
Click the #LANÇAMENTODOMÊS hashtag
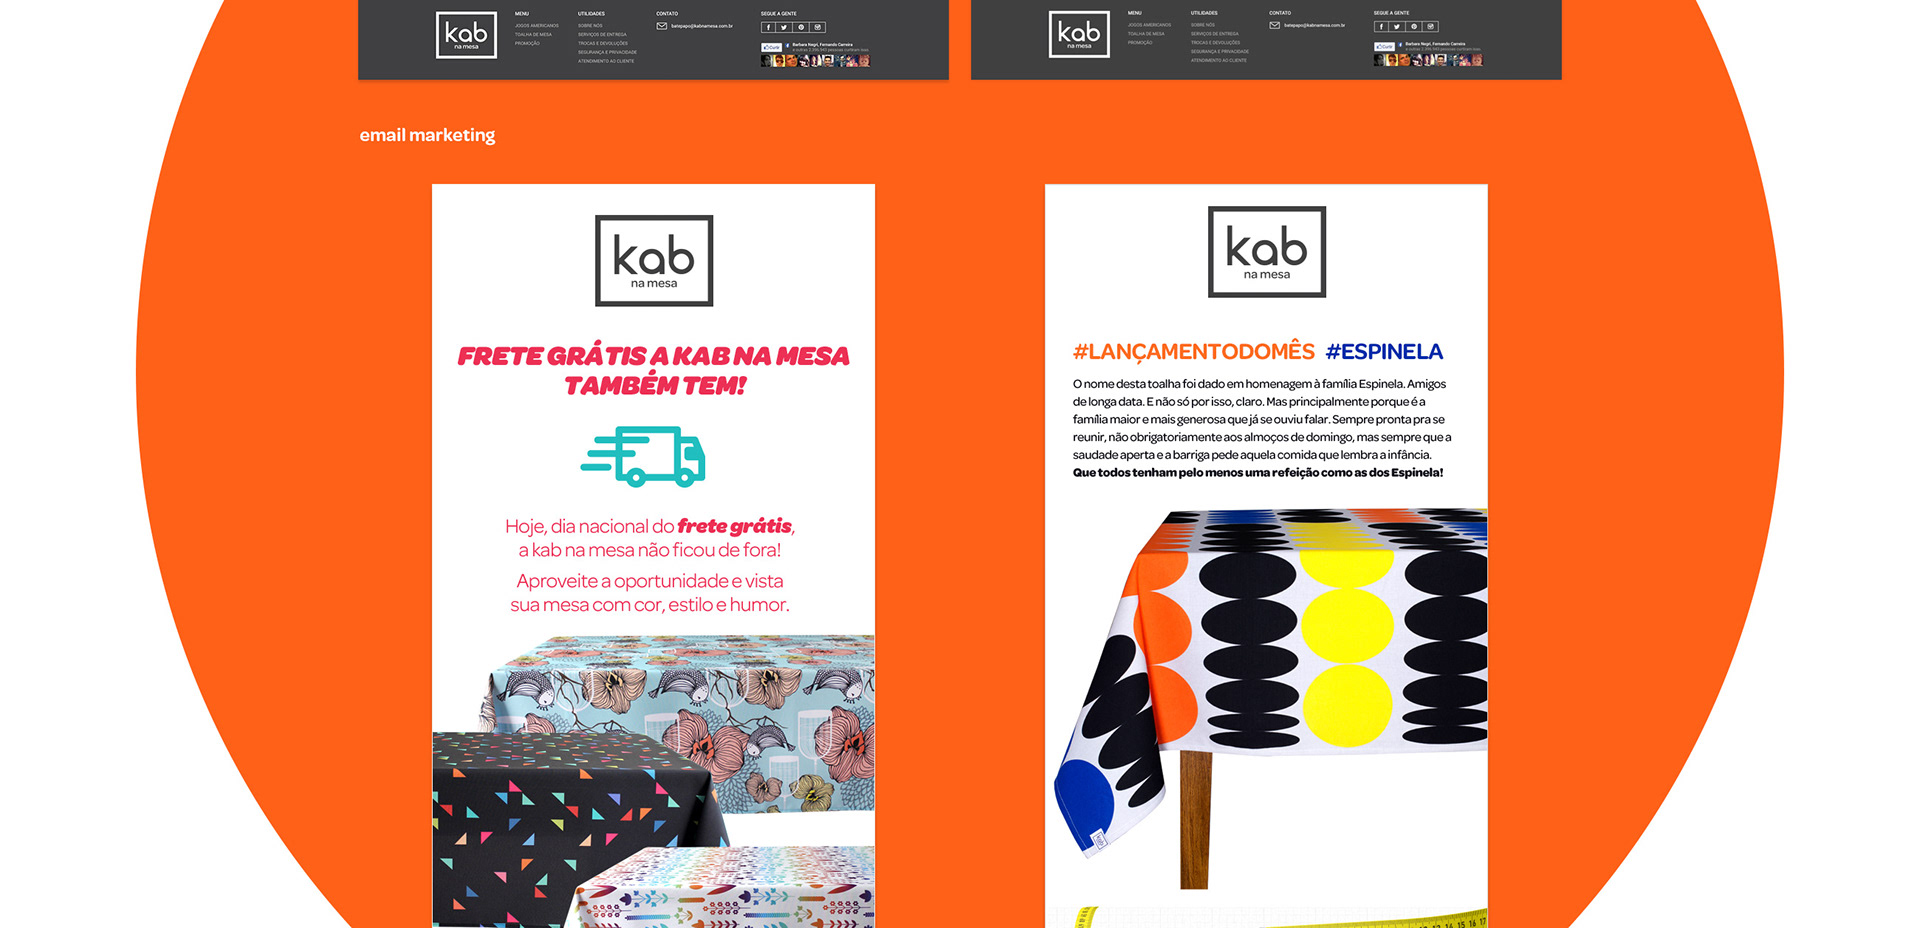pyautogui.click(x=1194, y=351)
